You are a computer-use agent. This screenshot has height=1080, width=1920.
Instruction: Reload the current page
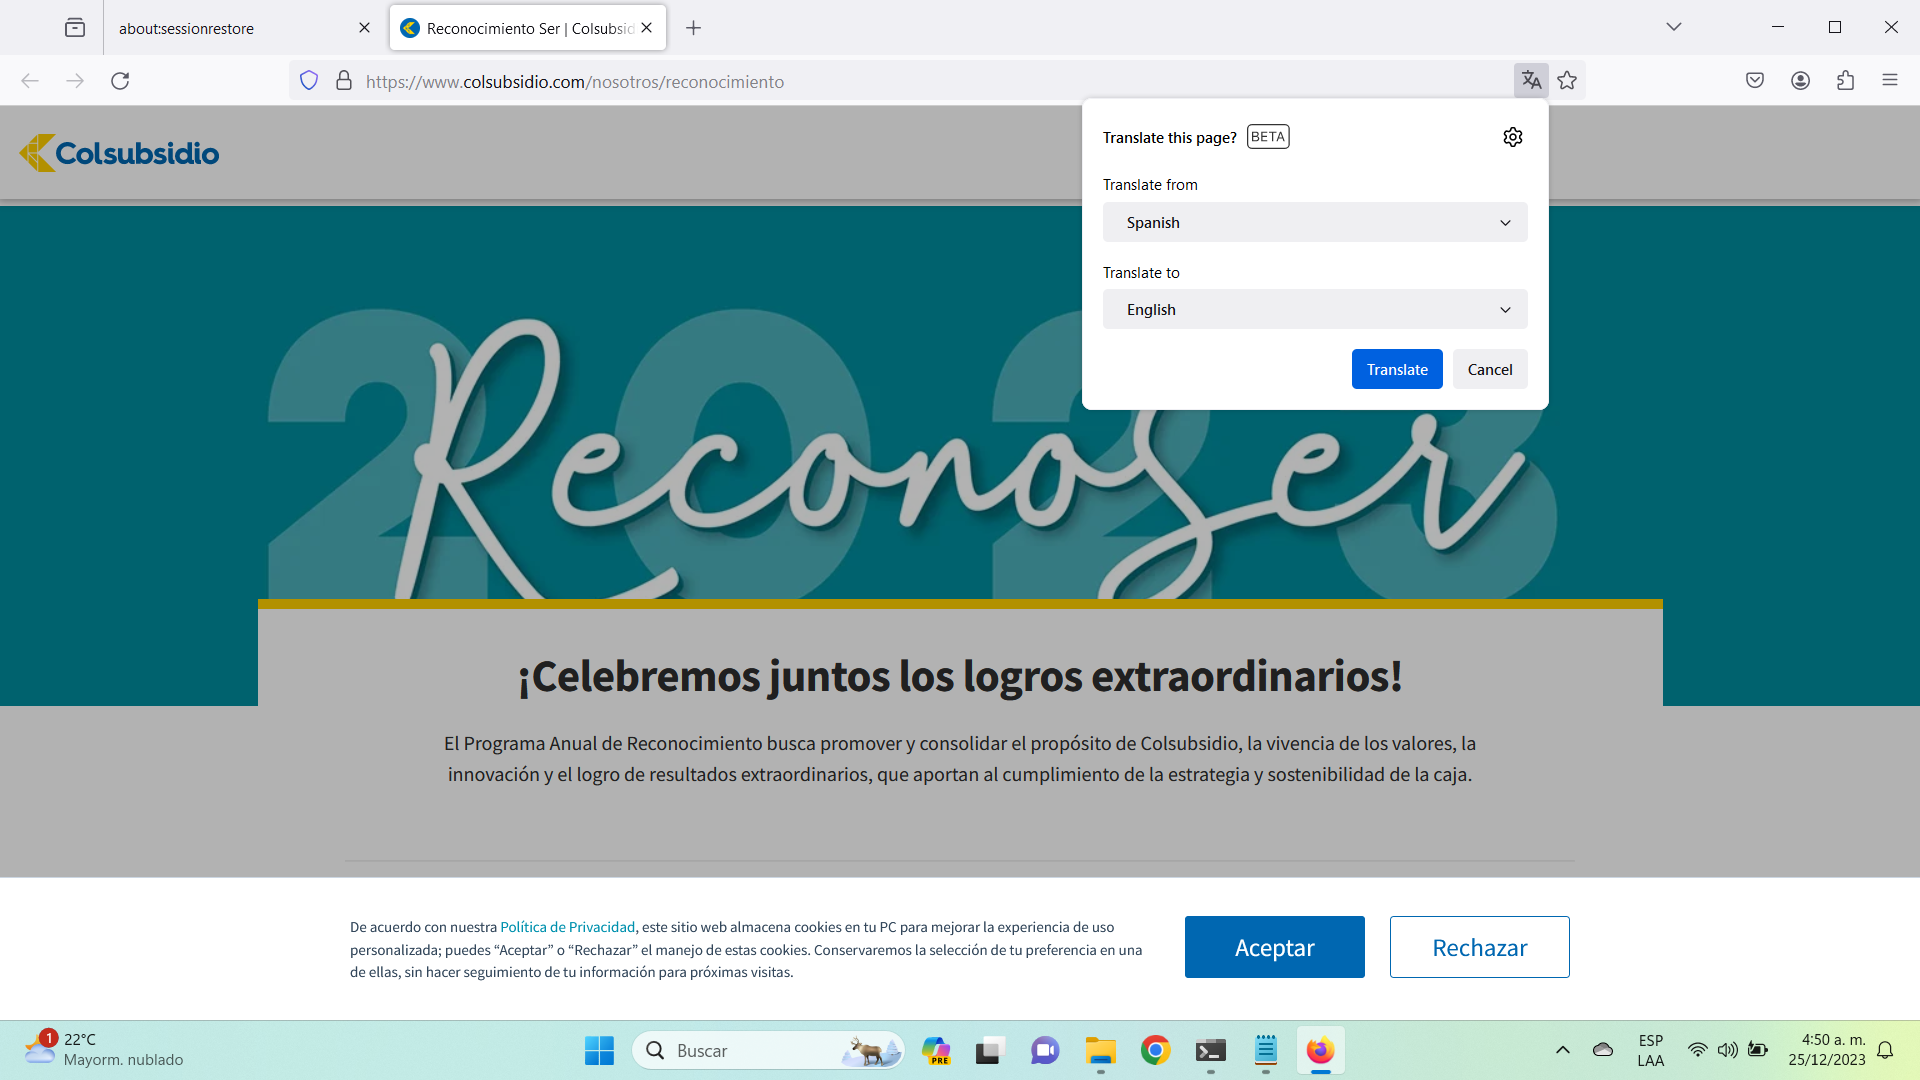click(120, 81)
